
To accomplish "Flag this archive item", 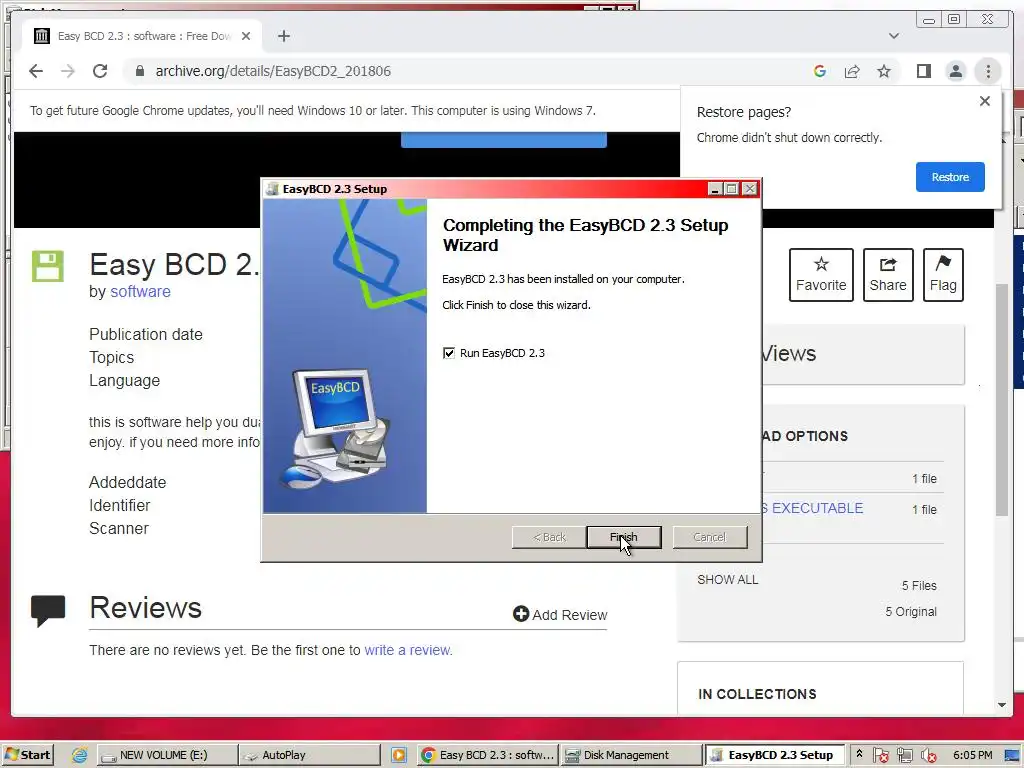I will [x=943, y=275].
